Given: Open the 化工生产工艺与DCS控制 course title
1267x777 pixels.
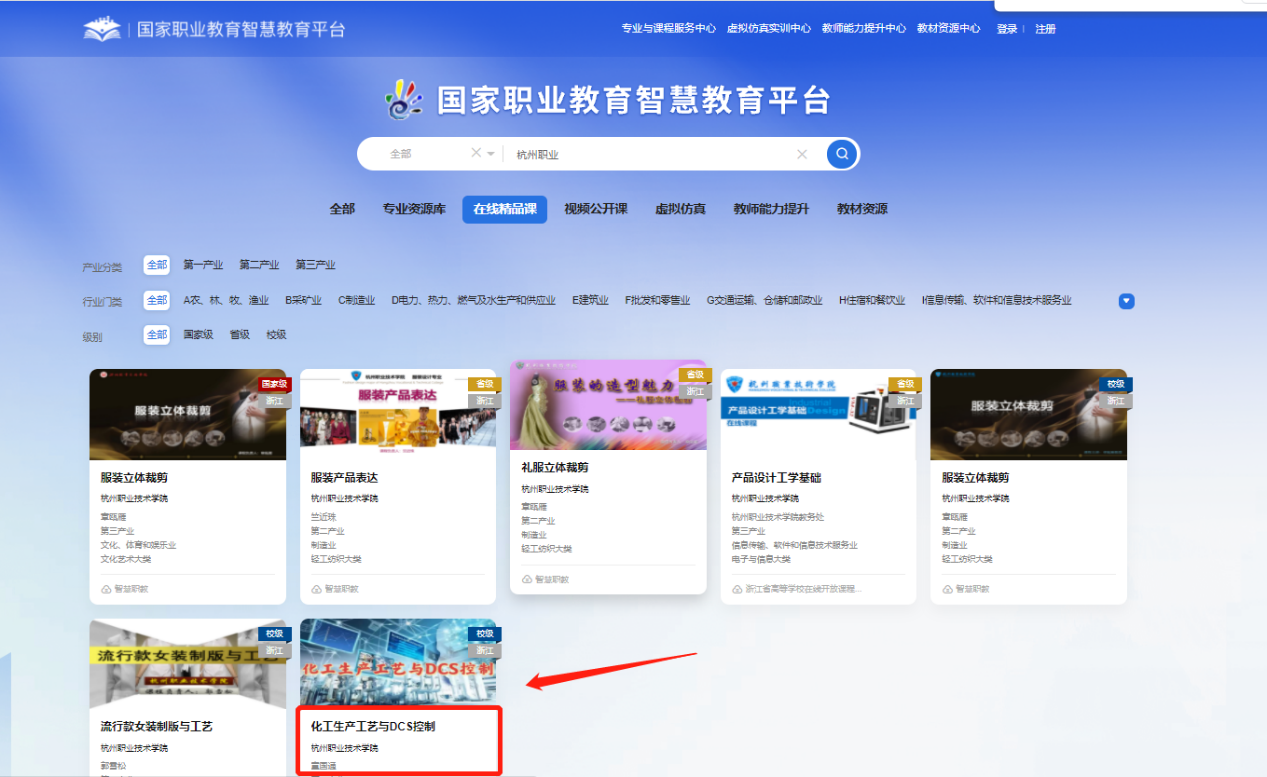Looking at the screenshot, I should tap(373, 726).
